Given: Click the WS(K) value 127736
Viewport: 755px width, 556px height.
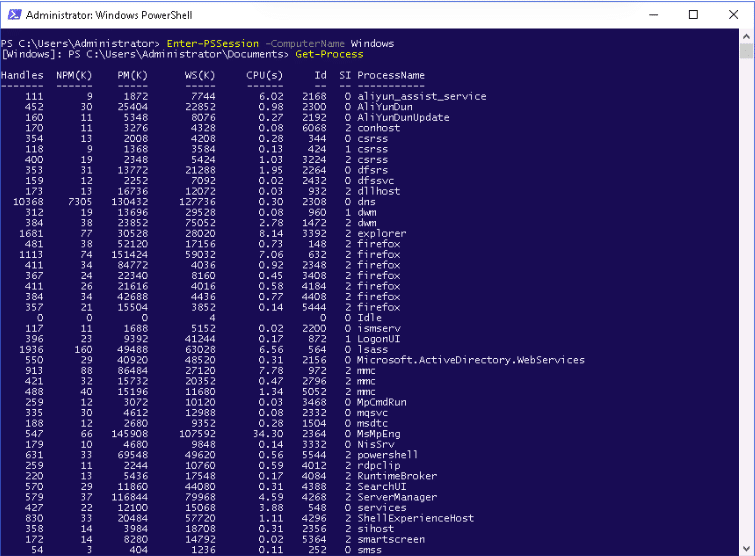Looking at the screenshot, I should tap(197, 202).
